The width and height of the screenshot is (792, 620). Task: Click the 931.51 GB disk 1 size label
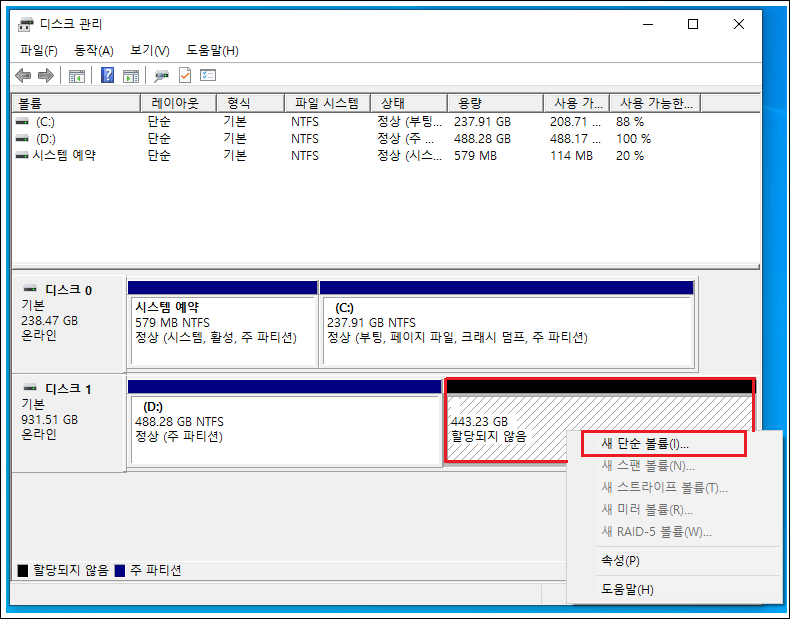point(50,419)
